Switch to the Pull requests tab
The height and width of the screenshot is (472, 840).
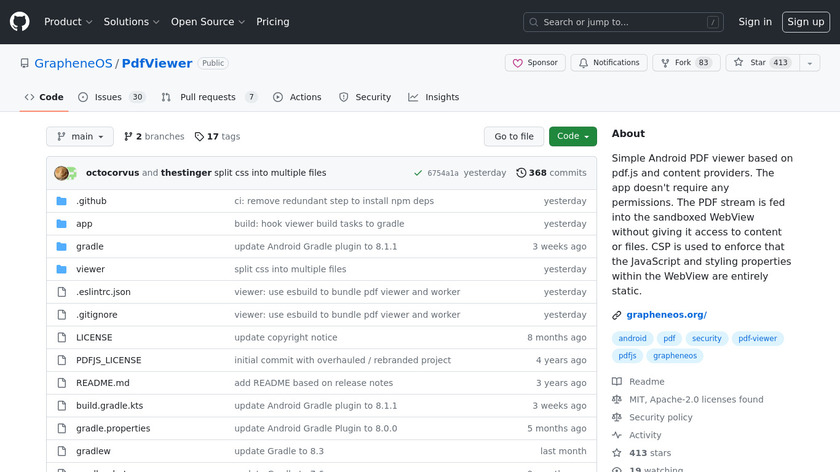[209, 97]
